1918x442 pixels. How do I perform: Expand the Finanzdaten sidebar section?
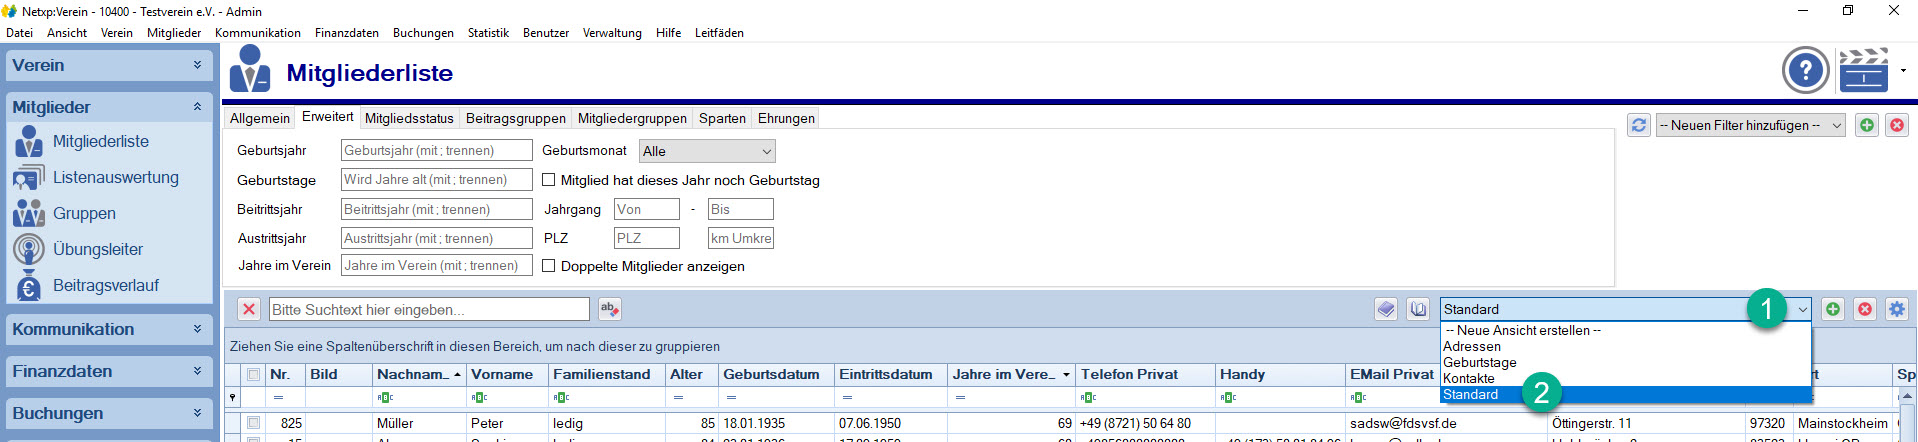pos(108,371)
